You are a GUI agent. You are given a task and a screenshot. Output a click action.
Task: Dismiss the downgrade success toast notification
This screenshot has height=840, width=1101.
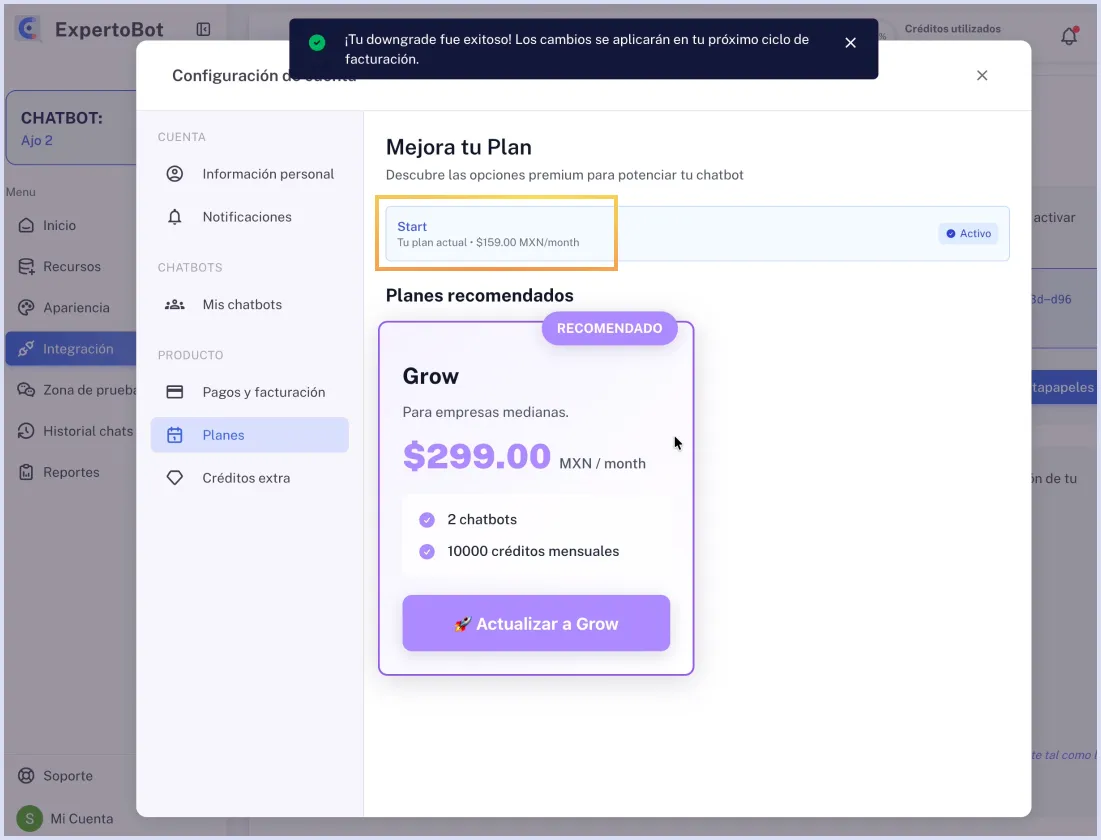(850, 43)
